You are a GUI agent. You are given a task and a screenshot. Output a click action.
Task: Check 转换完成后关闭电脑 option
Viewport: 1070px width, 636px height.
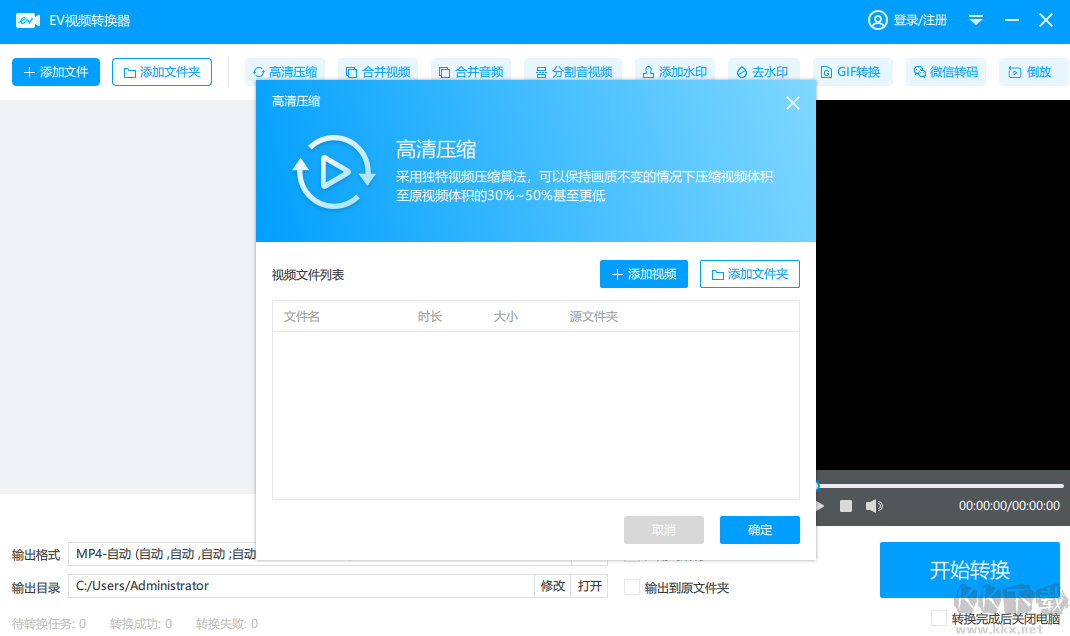(x=938, y=618)
